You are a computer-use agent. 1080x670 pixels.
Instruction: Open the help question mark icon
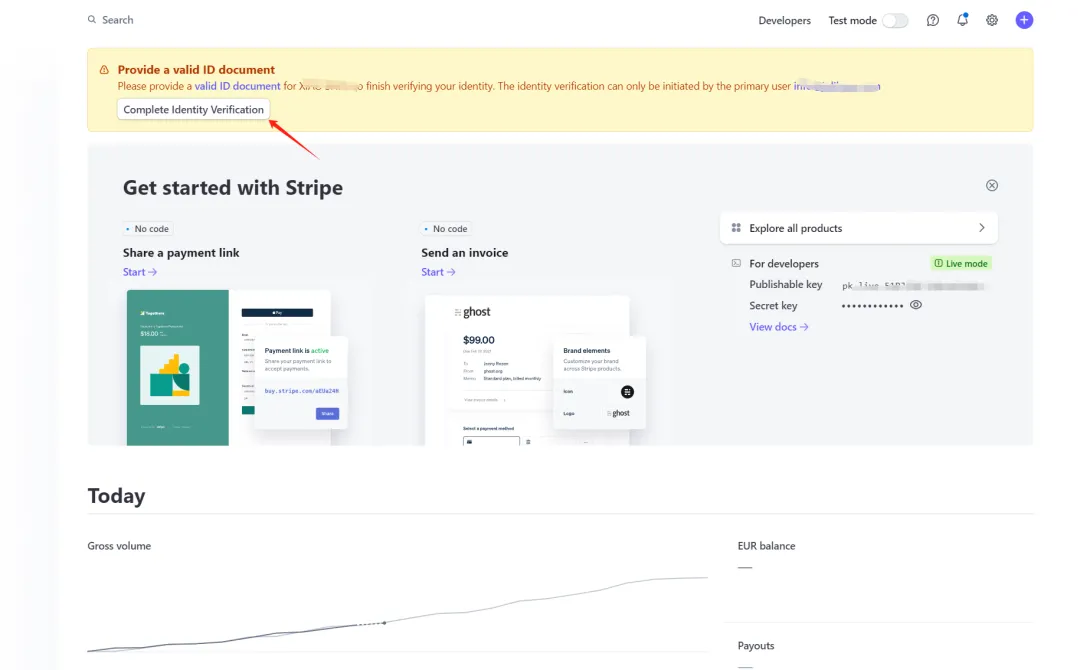pos(932,21)
